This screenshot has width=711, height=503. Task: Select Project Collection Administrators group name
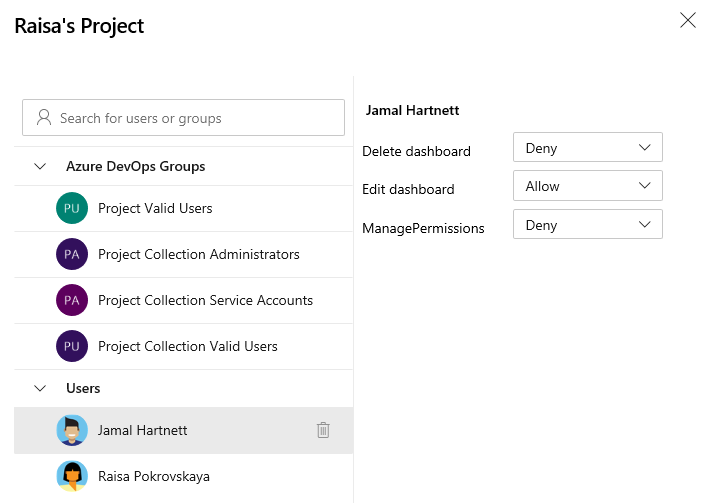pyautogui.click(x=198, y=254)
